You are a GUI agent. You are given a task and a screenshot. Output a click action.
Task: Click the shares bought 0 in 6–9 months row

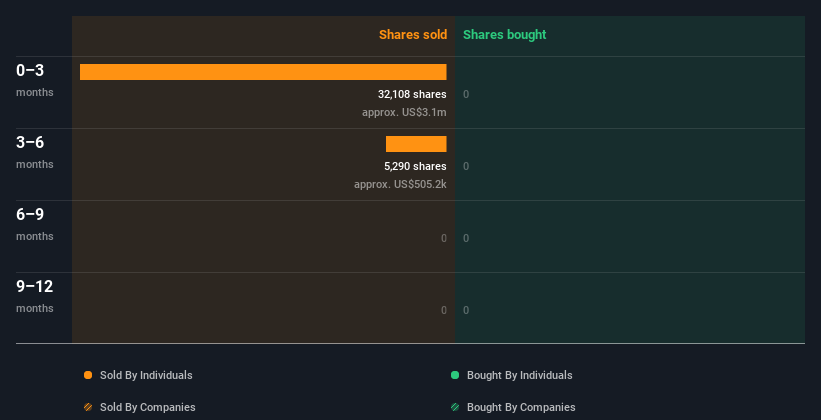[x=466, y=238]
